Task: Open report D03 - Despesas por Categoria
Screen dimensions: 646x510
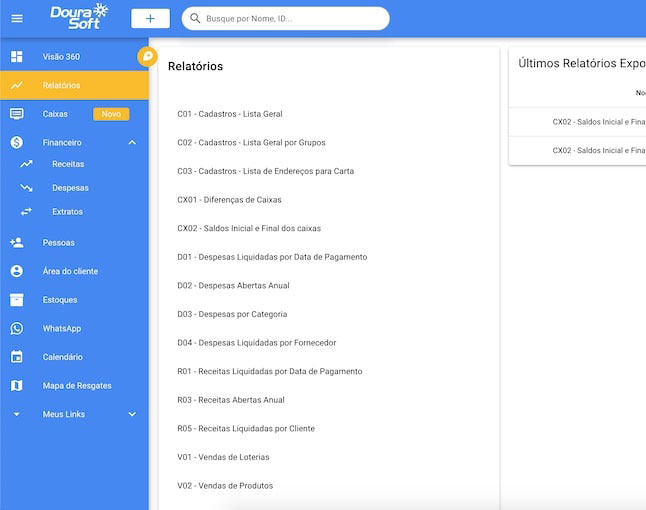Action: click(x=232, y=314)
